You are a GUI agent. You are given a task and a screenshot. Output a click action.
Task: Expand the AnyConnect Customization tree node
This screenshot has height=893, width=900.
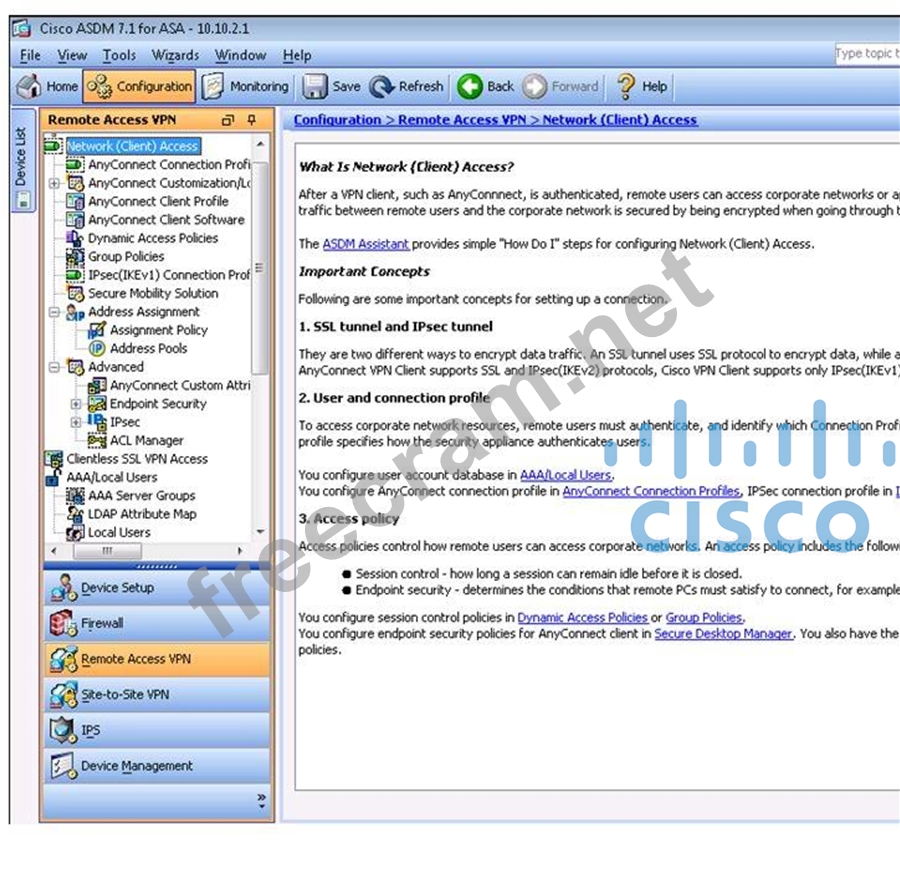[x=54, y=184]
